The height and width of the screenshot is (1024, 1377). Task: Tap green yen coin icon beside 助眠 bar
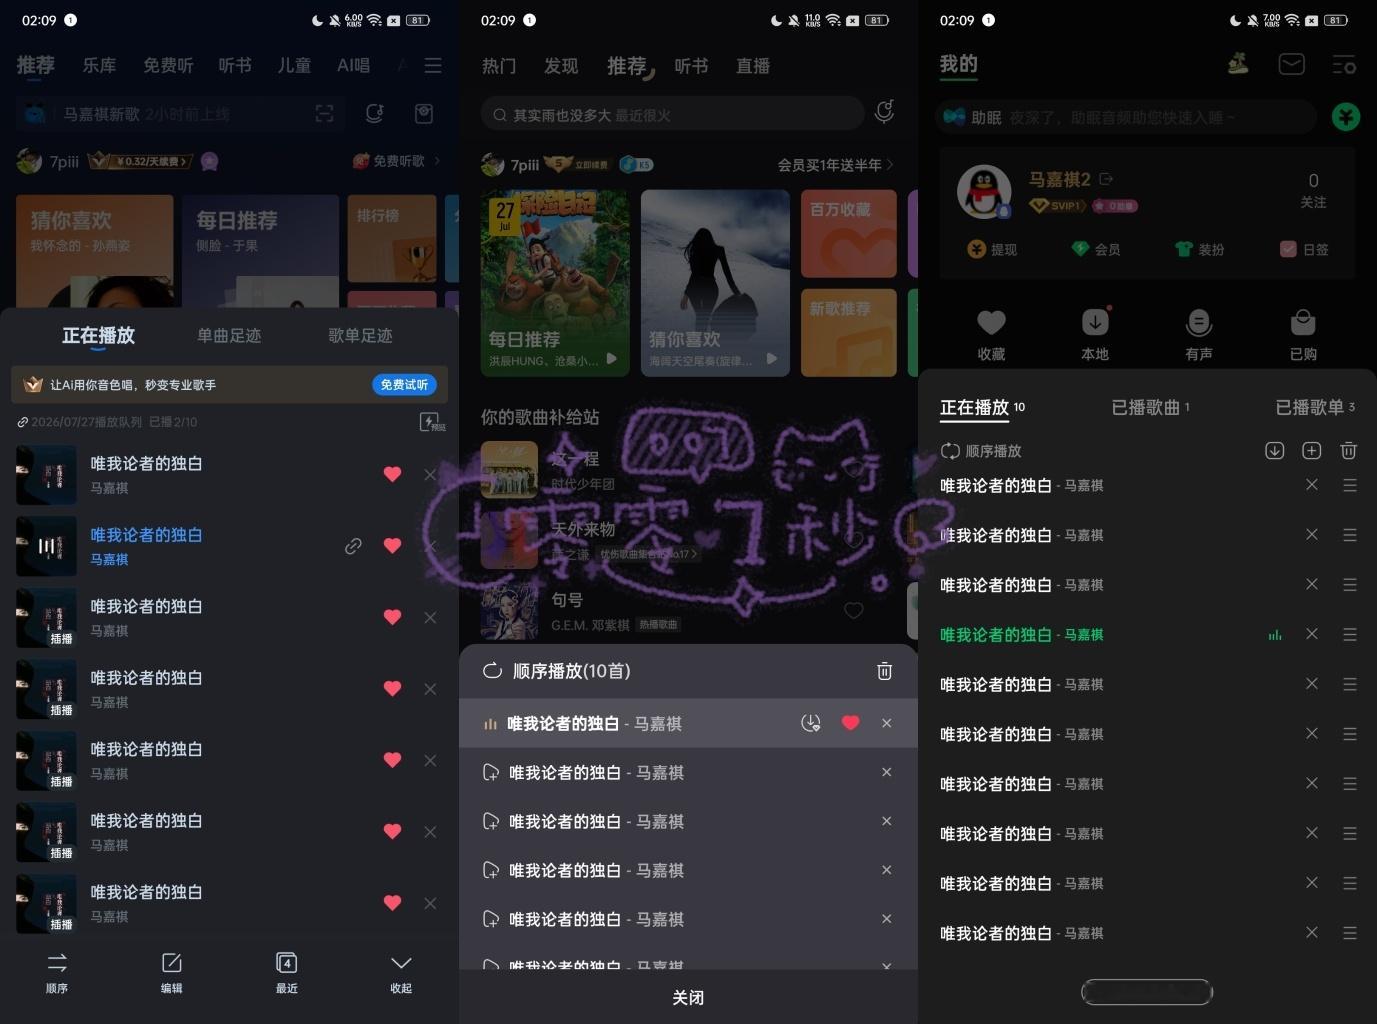point(1346,117)
